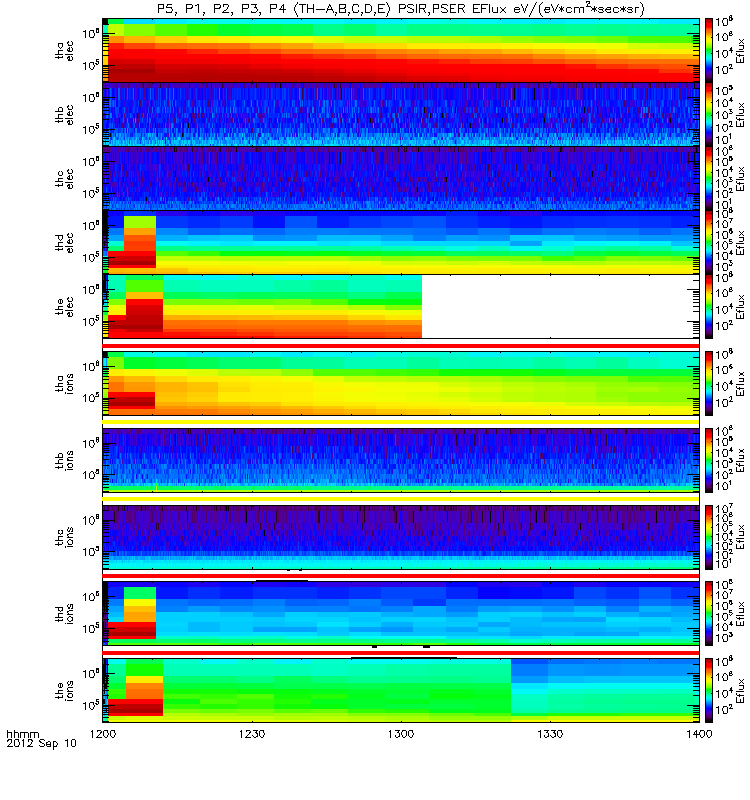The height and width of the screenshot is (800, 750).
Task: Select the 'thd elec' panel label
Action: tap(65, 243)
